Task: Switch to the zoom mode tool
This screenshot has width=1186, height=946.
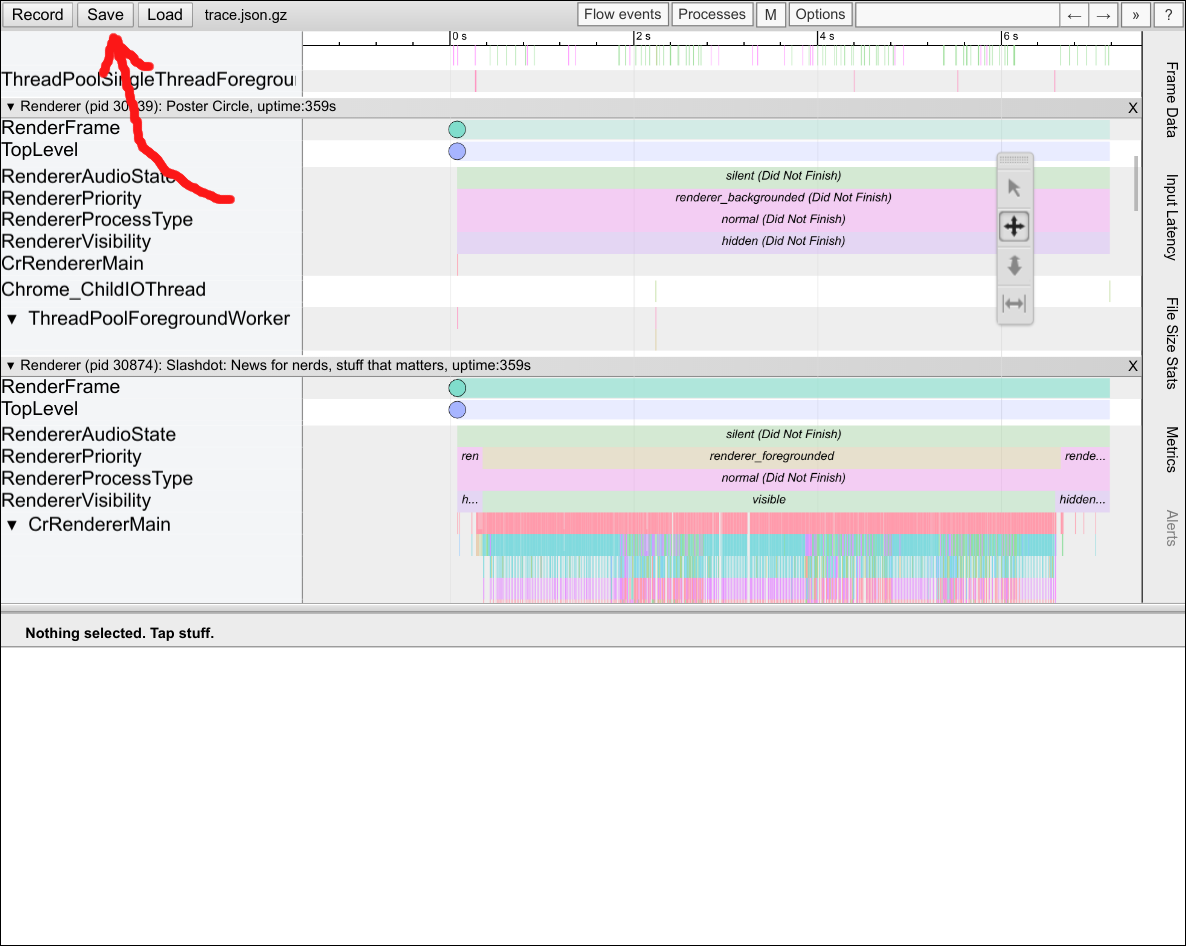Action: 1014,265
